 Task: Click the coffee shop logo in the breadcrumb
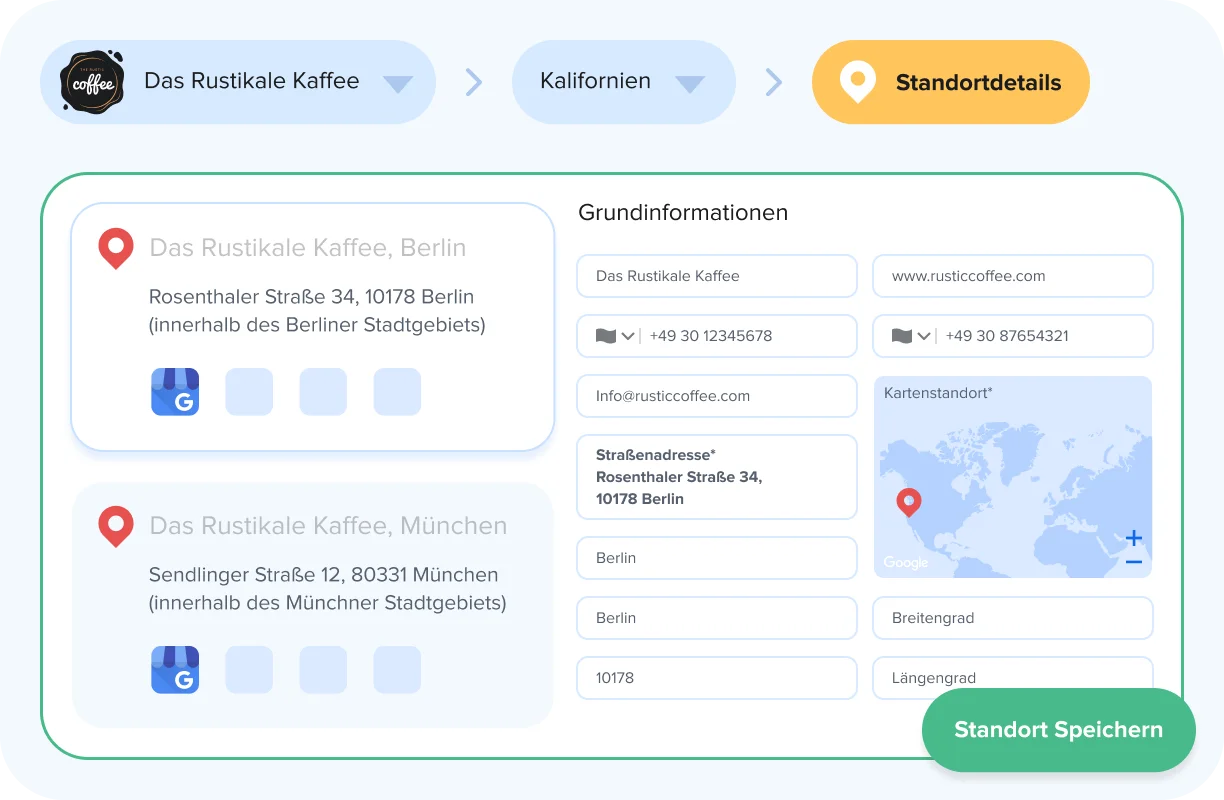pyautogui.click(x=92, y=82)
